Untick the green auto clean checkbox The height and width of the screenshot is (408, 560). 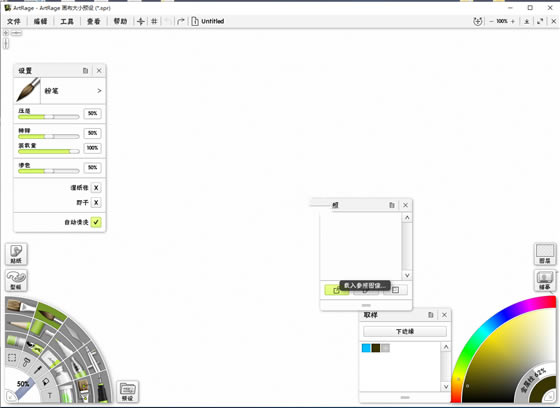96,222
